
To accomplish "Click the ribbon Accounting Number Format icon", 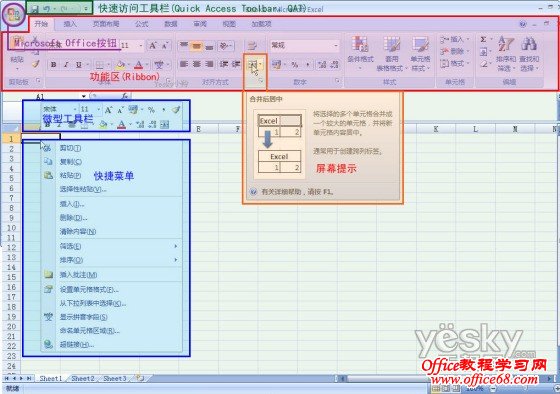I will click(276, 65).
